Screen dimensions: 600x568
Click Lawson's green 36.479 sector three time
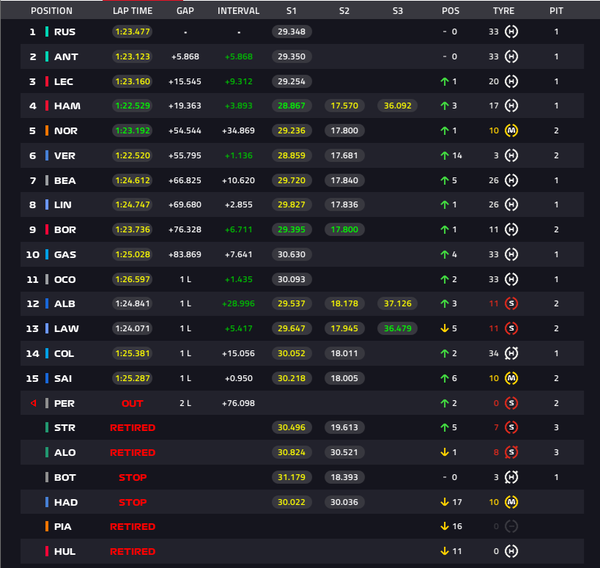(398, 328)
